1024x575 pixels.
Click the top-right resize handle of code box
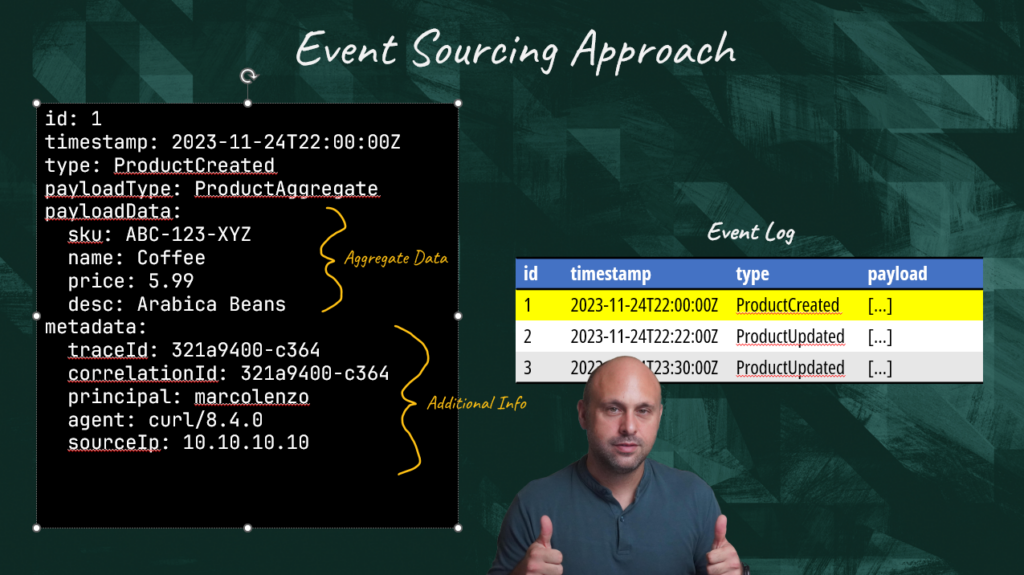[458, 103]
